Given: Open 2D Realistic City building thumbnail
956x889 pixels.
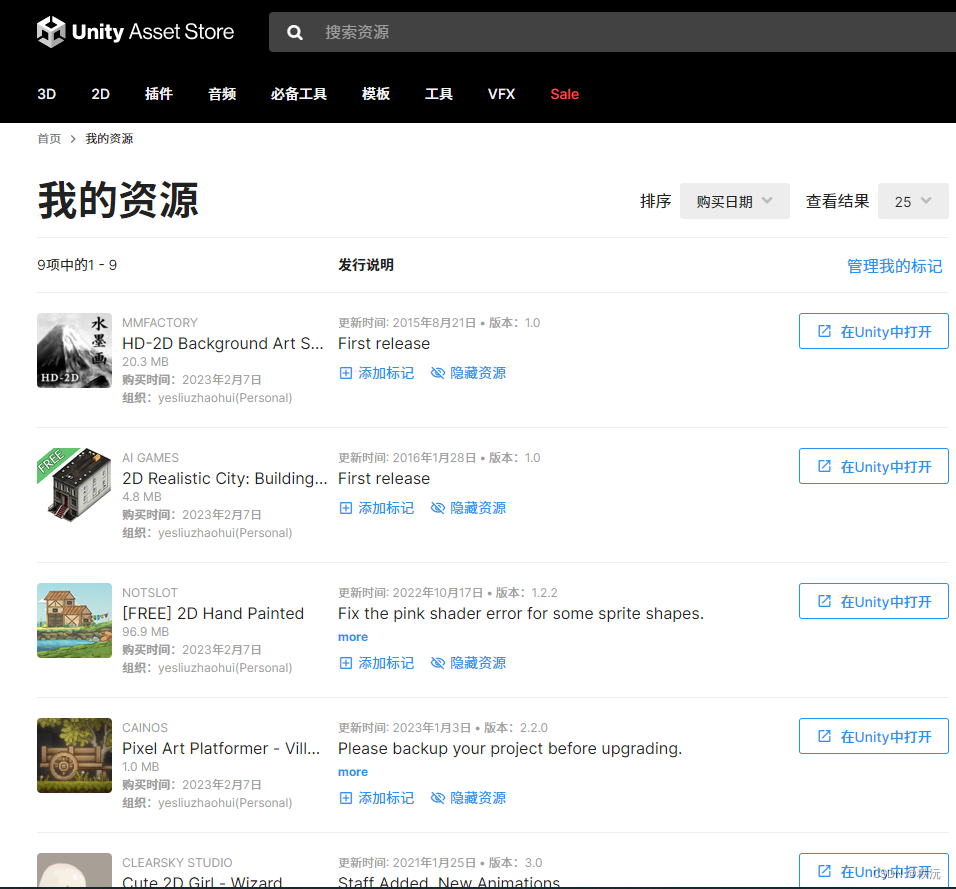Looking at the screenshot, I should click(74, 485).
